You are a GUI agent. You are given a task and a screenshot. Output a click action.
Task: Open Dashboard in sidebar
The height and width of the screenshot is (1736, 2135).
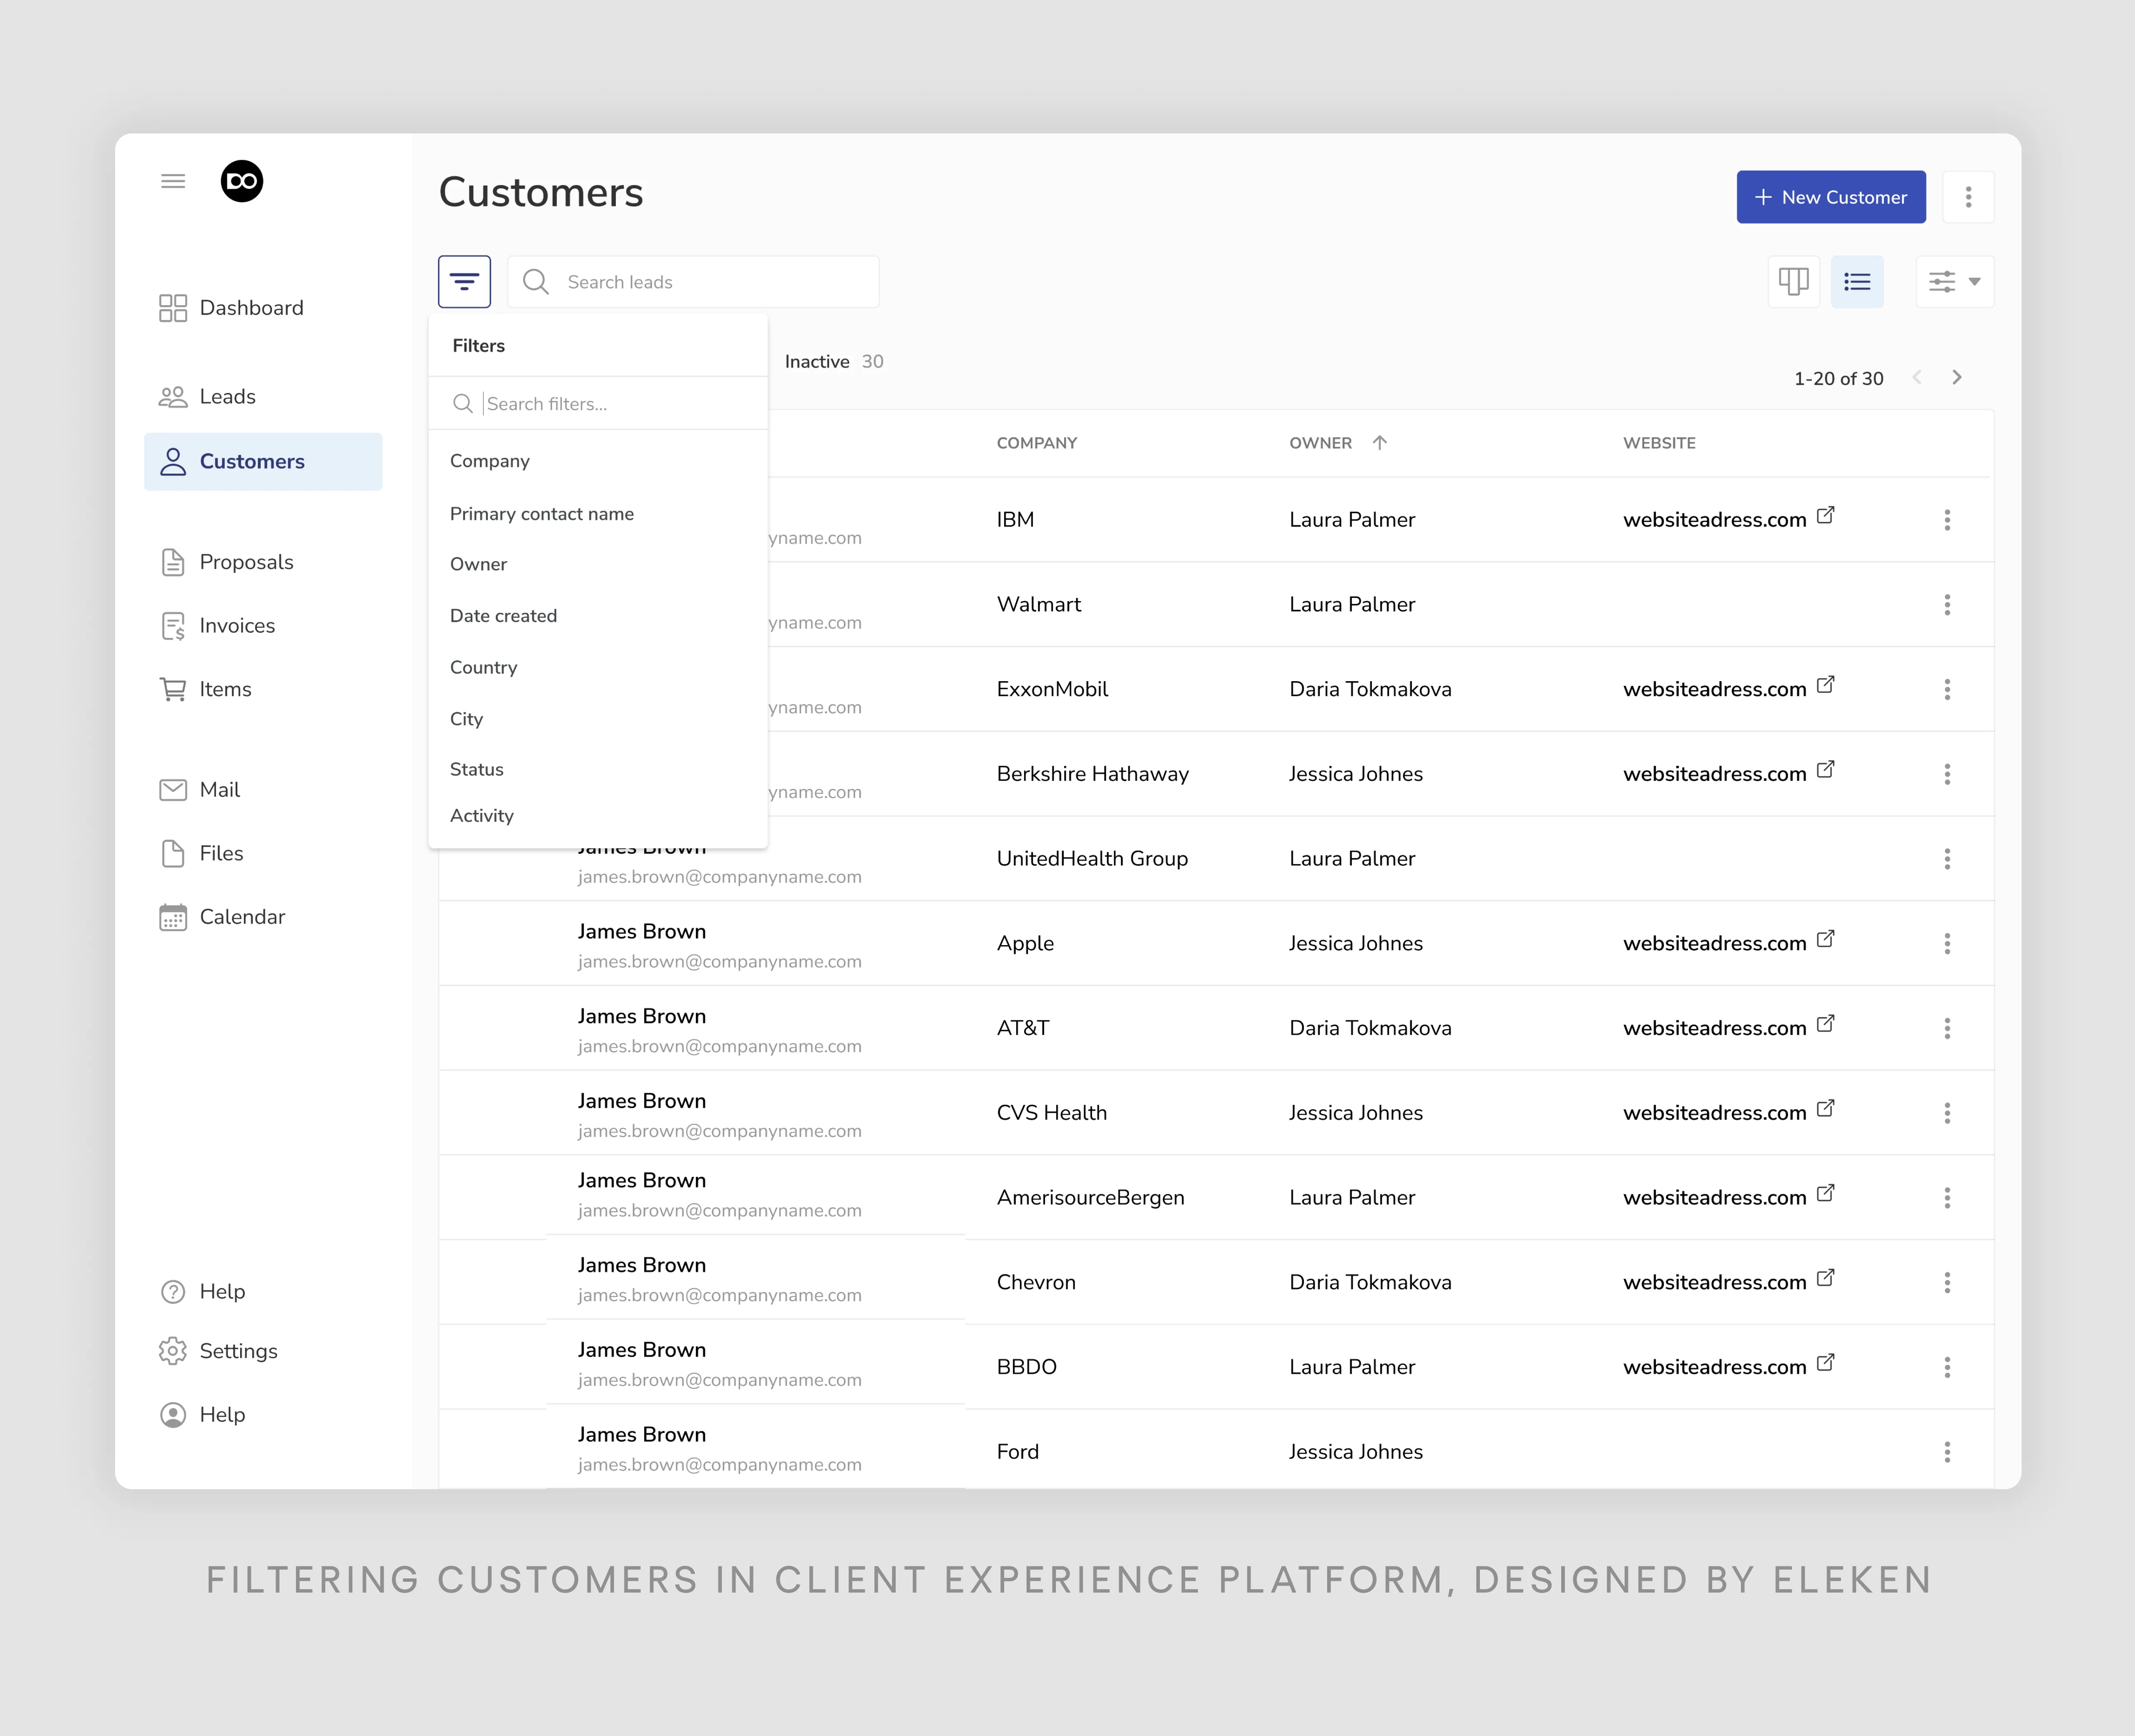pos(231,308)
